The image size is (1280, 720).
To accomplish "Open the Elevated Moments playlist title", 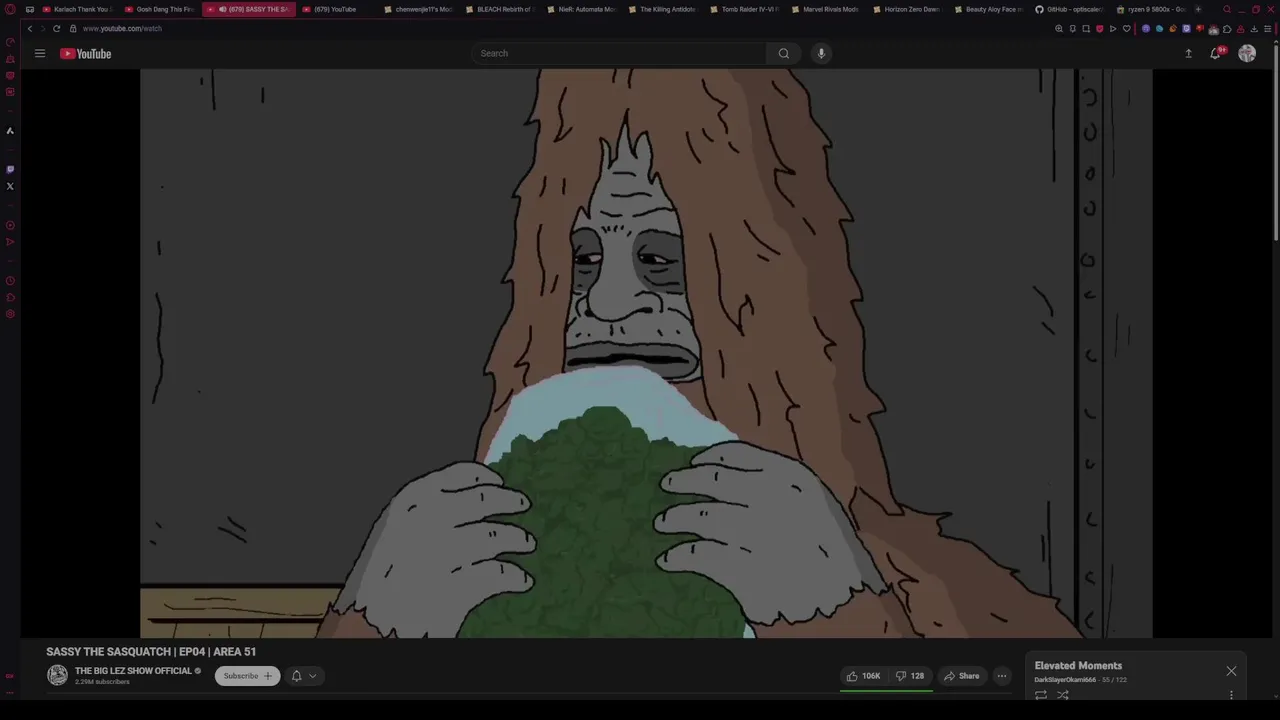I will coord(1078,665).
